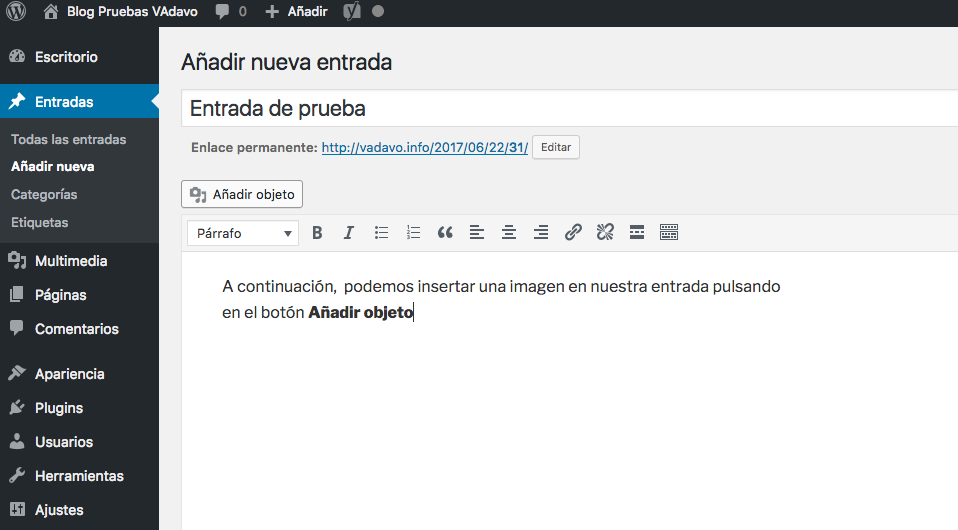The image size is (958, 530).
Task: Align text left
Action: (477, 233)
